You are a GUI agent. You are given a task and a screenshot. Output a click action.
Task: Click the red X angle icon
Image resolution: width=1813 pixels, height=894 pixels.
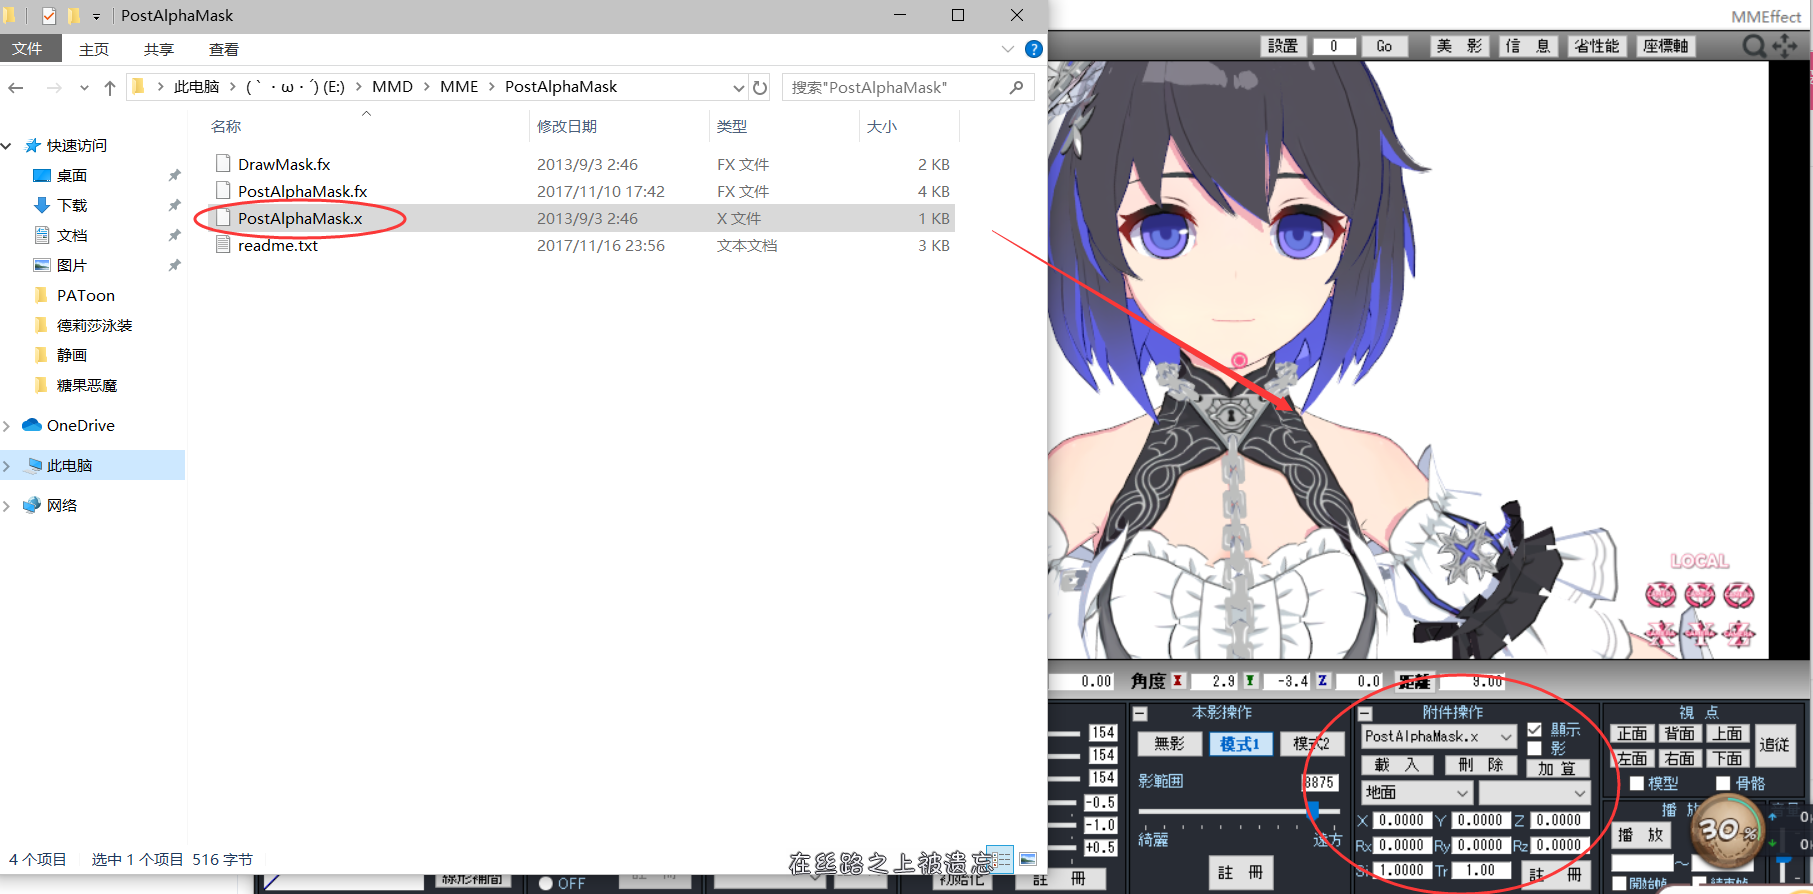tap(1178, 681)
